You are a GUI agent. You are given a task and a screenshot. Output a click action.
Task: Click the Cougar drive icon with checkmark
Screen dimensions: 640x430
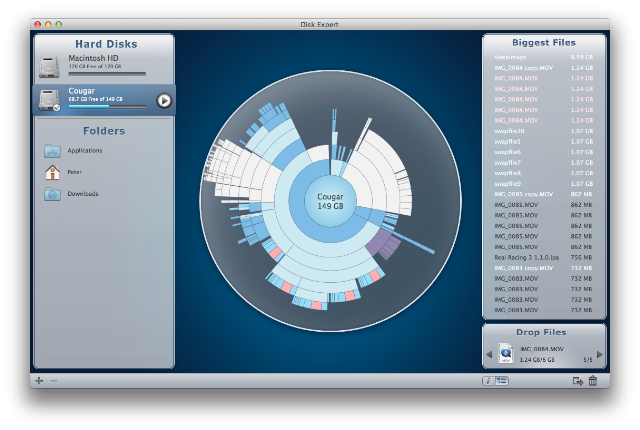49,100
